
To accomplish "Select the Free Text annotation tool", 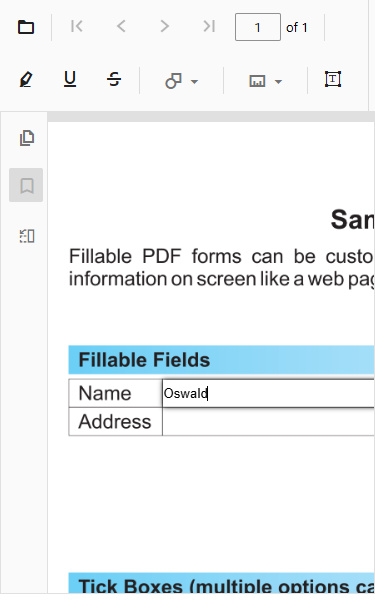I will click(333, 79).
